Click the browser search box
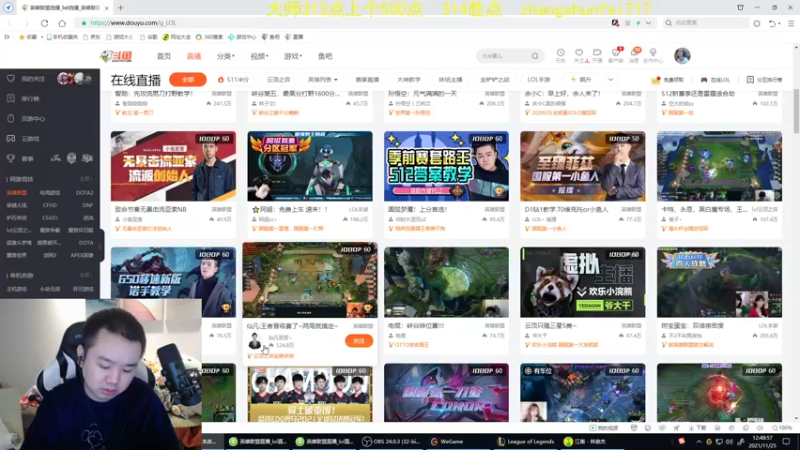Viewport: 800px width, 450px height. 708,23
